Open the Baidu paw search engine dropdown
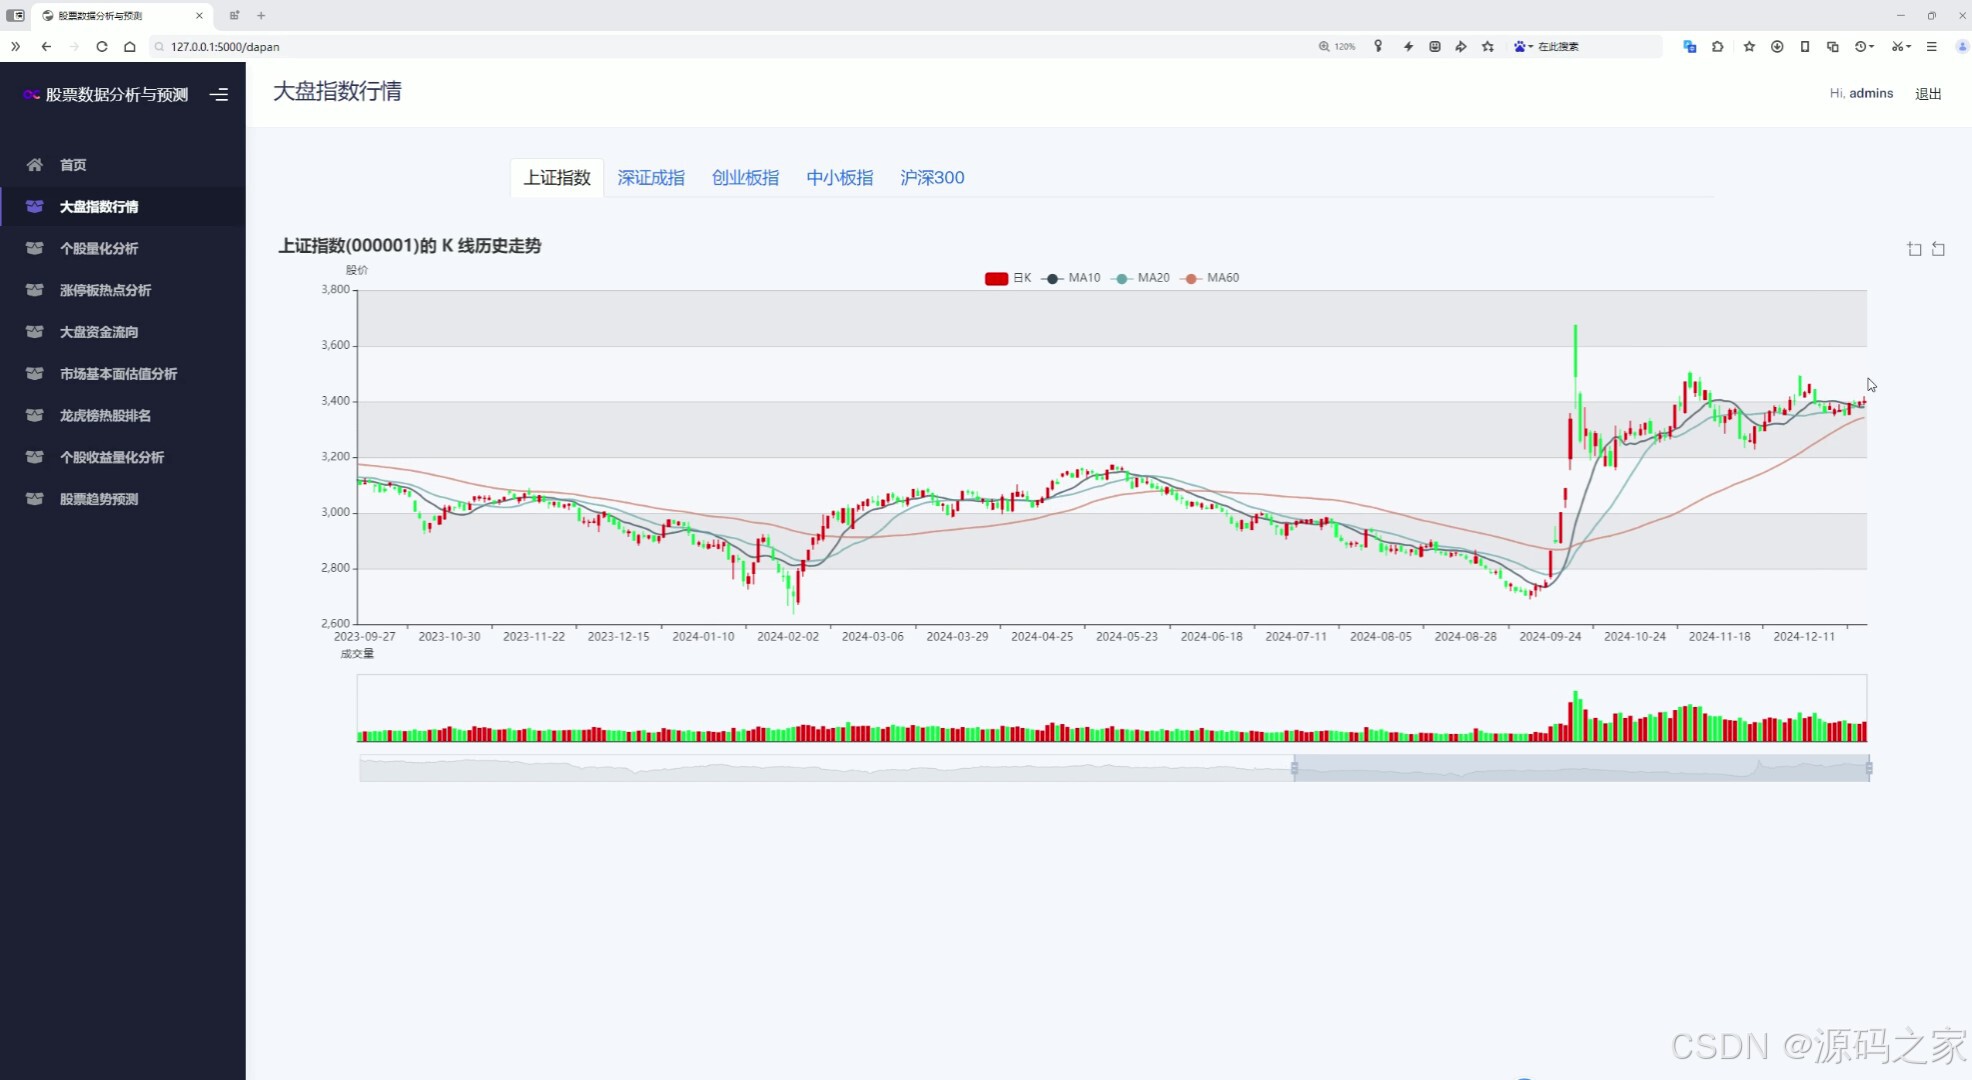This screenshot has width=1972, height=1080. (x=1524, y=46)
